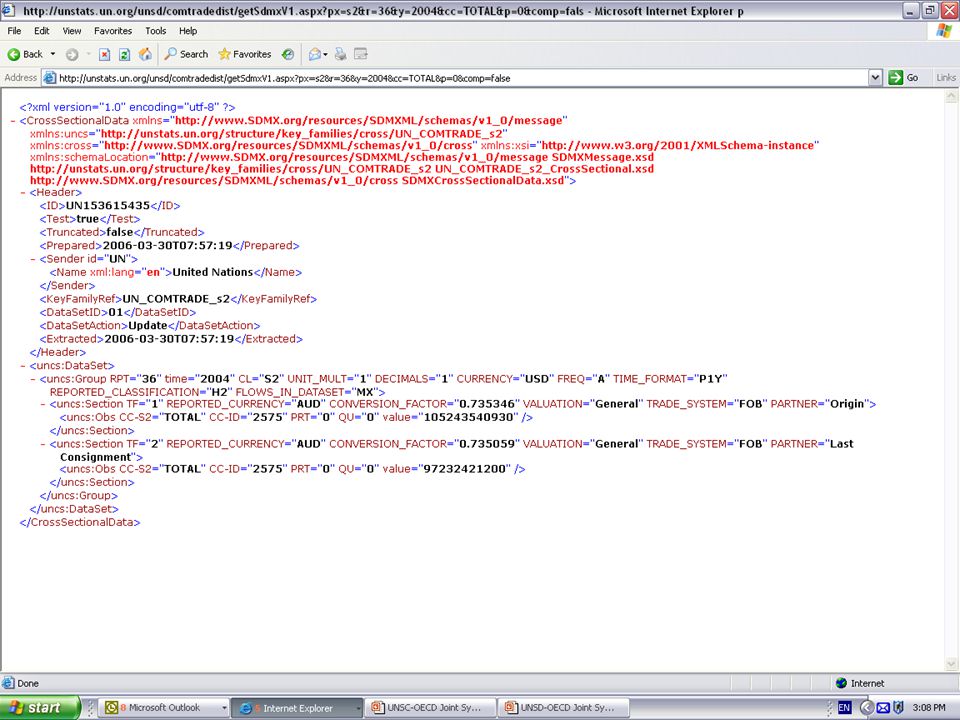The image size is (960, 720).
Task: Open the View menu
Action: pos(72,31)
